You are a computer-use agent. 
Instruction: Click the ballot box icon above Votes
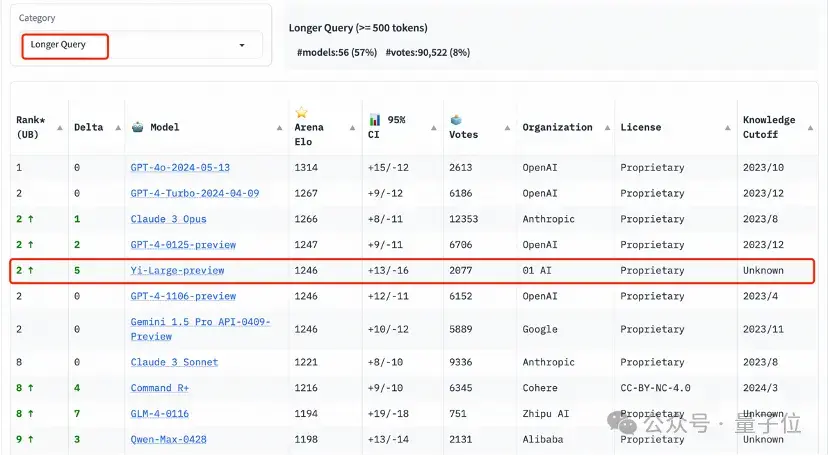click(456, 119)
